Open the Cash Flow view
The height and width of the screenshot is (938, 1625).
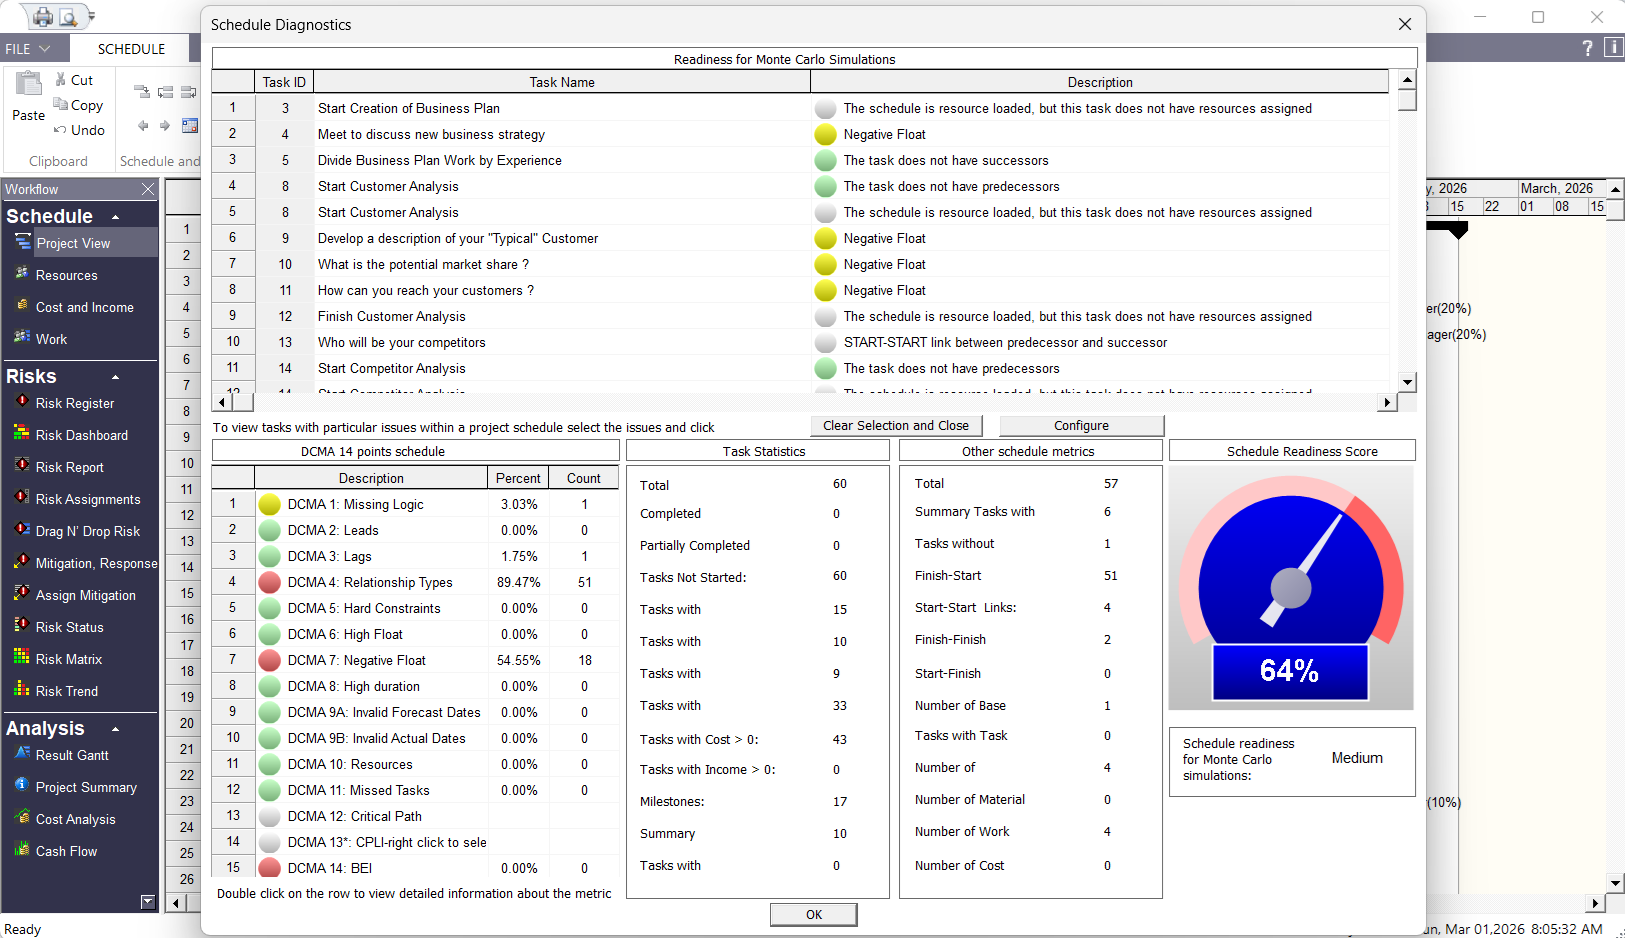(66, 851)
